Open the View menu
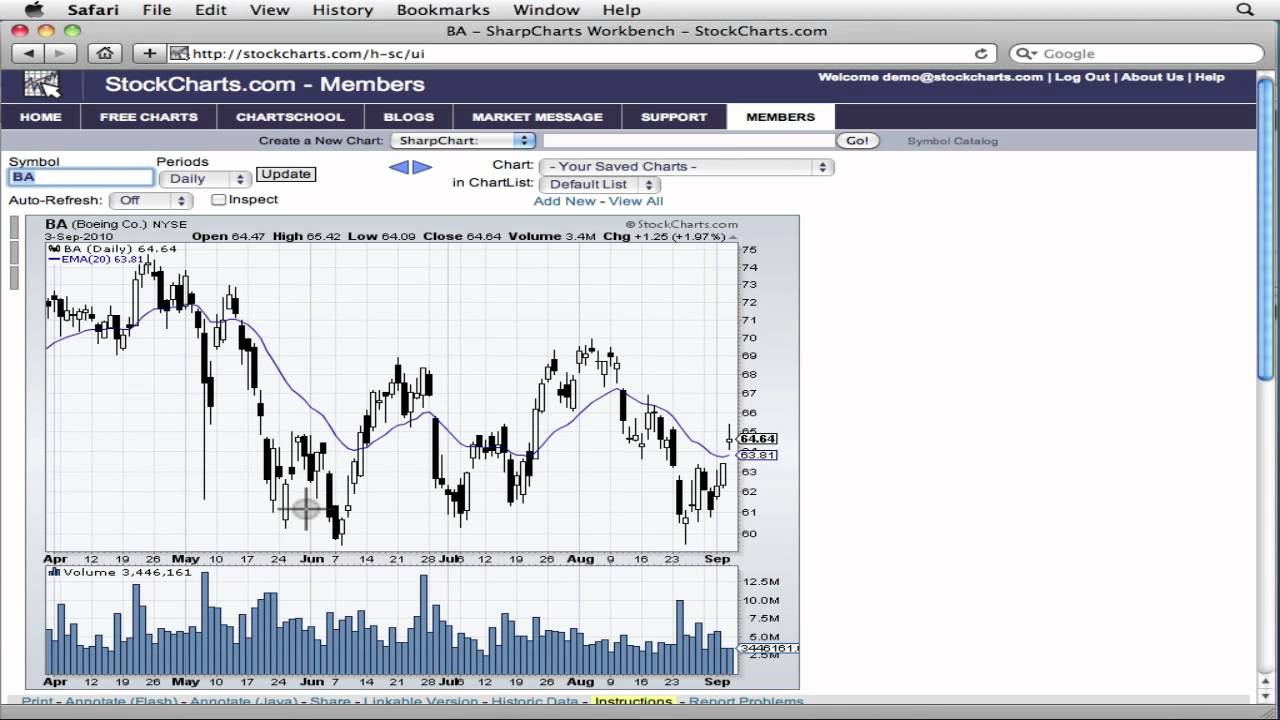 (x=269, y=10)
